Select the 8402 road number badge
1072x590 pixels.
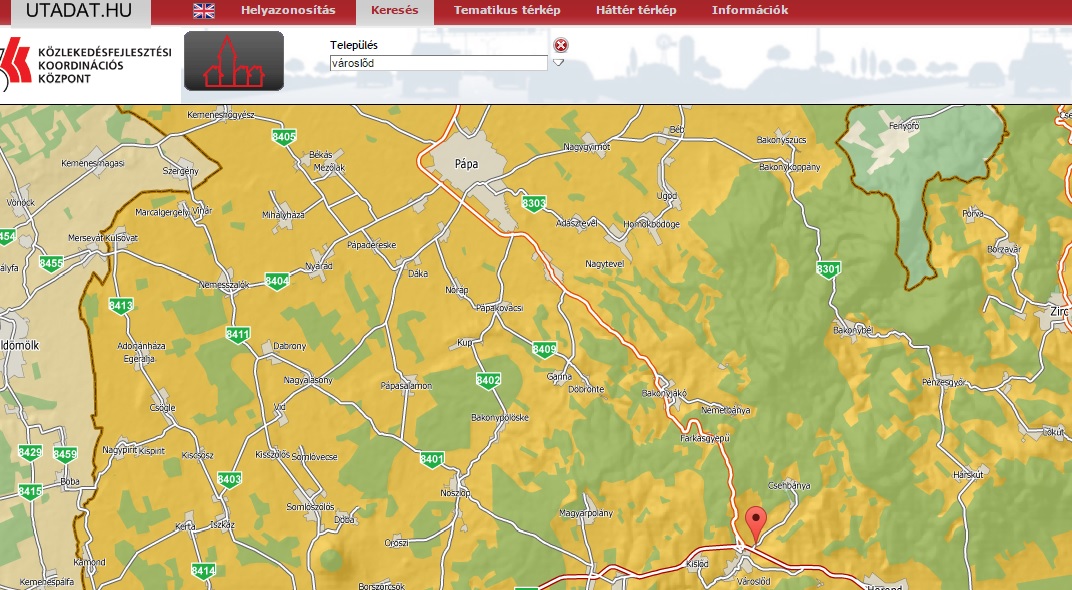tap(488, 380)
